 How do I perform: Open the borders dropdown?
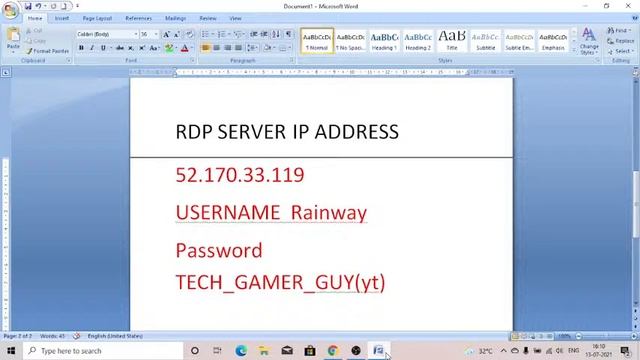[x=290, y=48]
